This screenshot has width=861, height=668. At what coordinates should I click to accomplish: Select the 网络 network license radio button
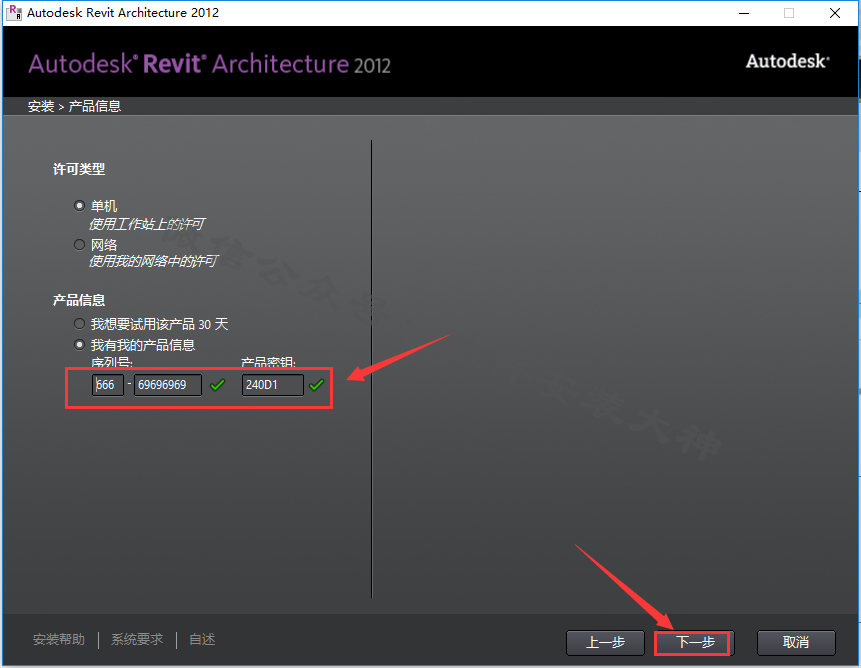click(x=80, y=244)
